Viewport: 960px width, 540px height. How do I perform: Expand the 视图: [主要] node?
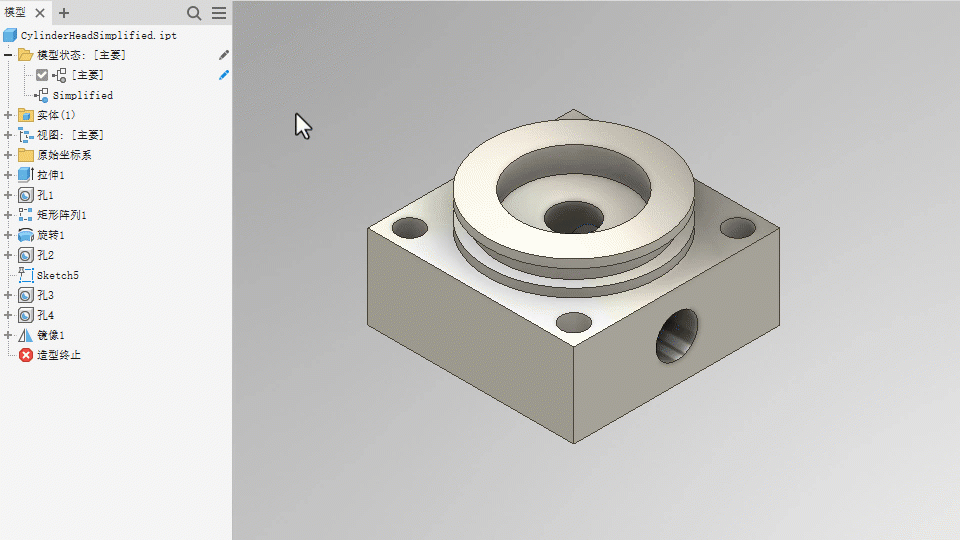pyautogui.click(x=8, y=135)
